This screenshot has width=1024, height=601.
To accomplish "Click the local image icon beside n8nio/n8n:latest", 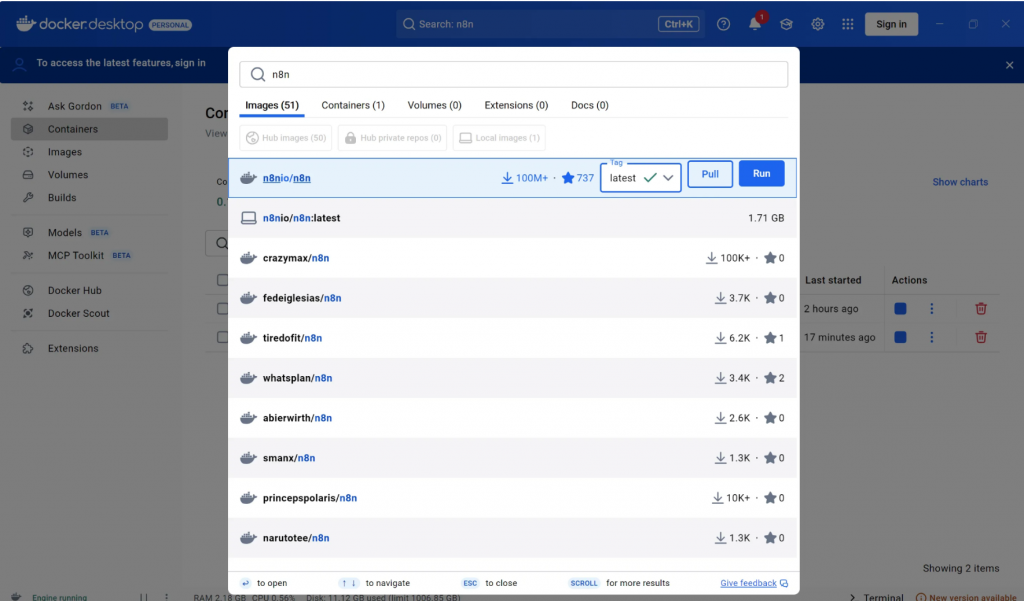I will [x=249, y=218].
